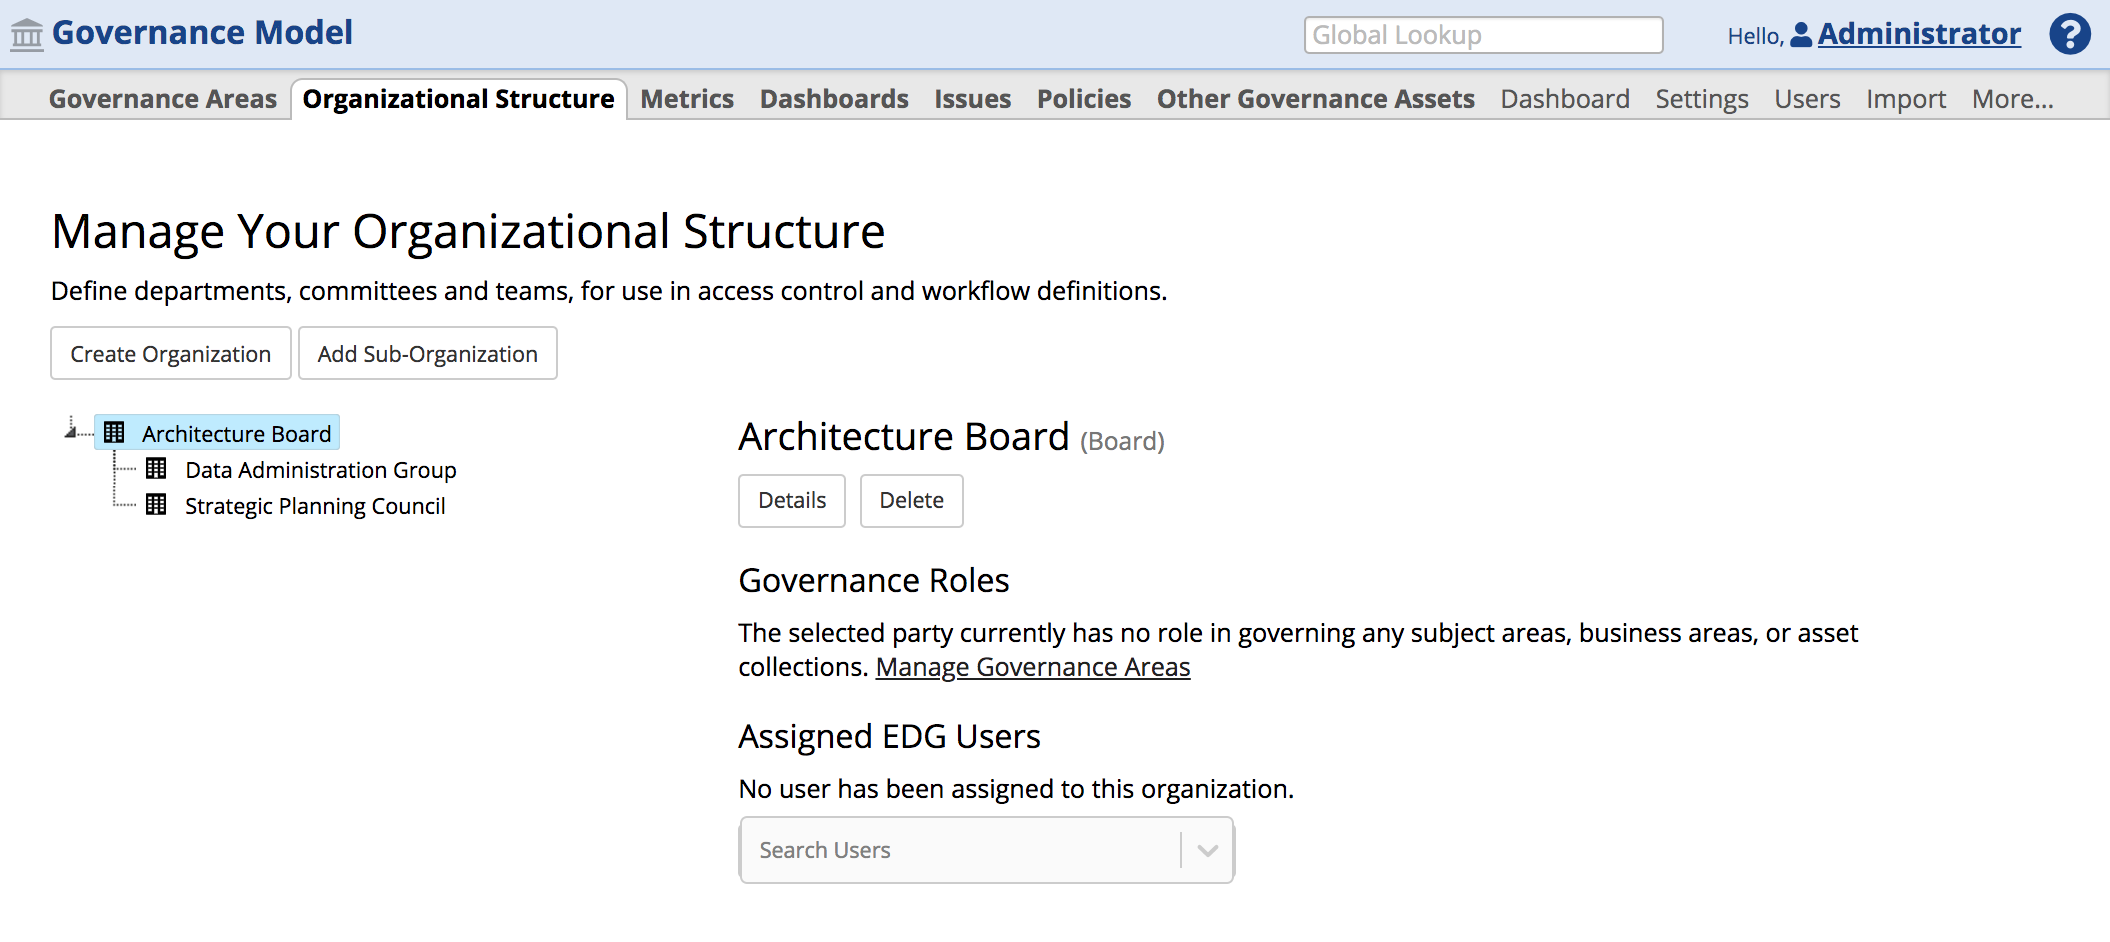
Task: Select Strategic Planning Council in the tree
Action: tap(314, 505)
